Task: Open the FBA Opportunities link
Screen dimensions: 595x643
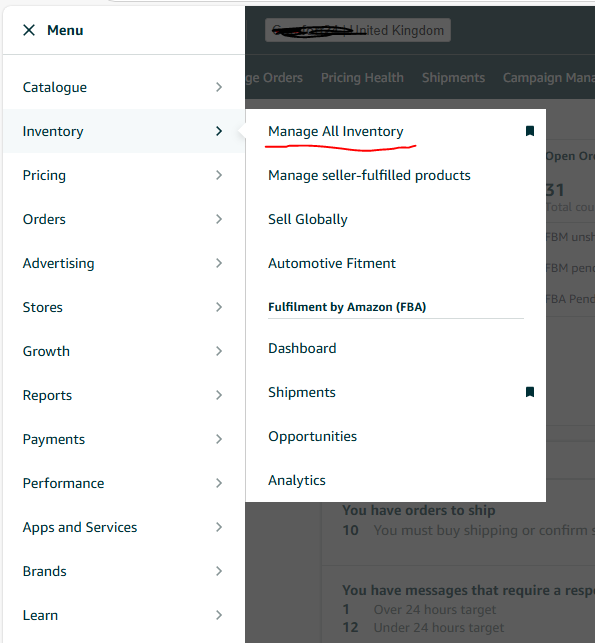Action: pos(312,436)
